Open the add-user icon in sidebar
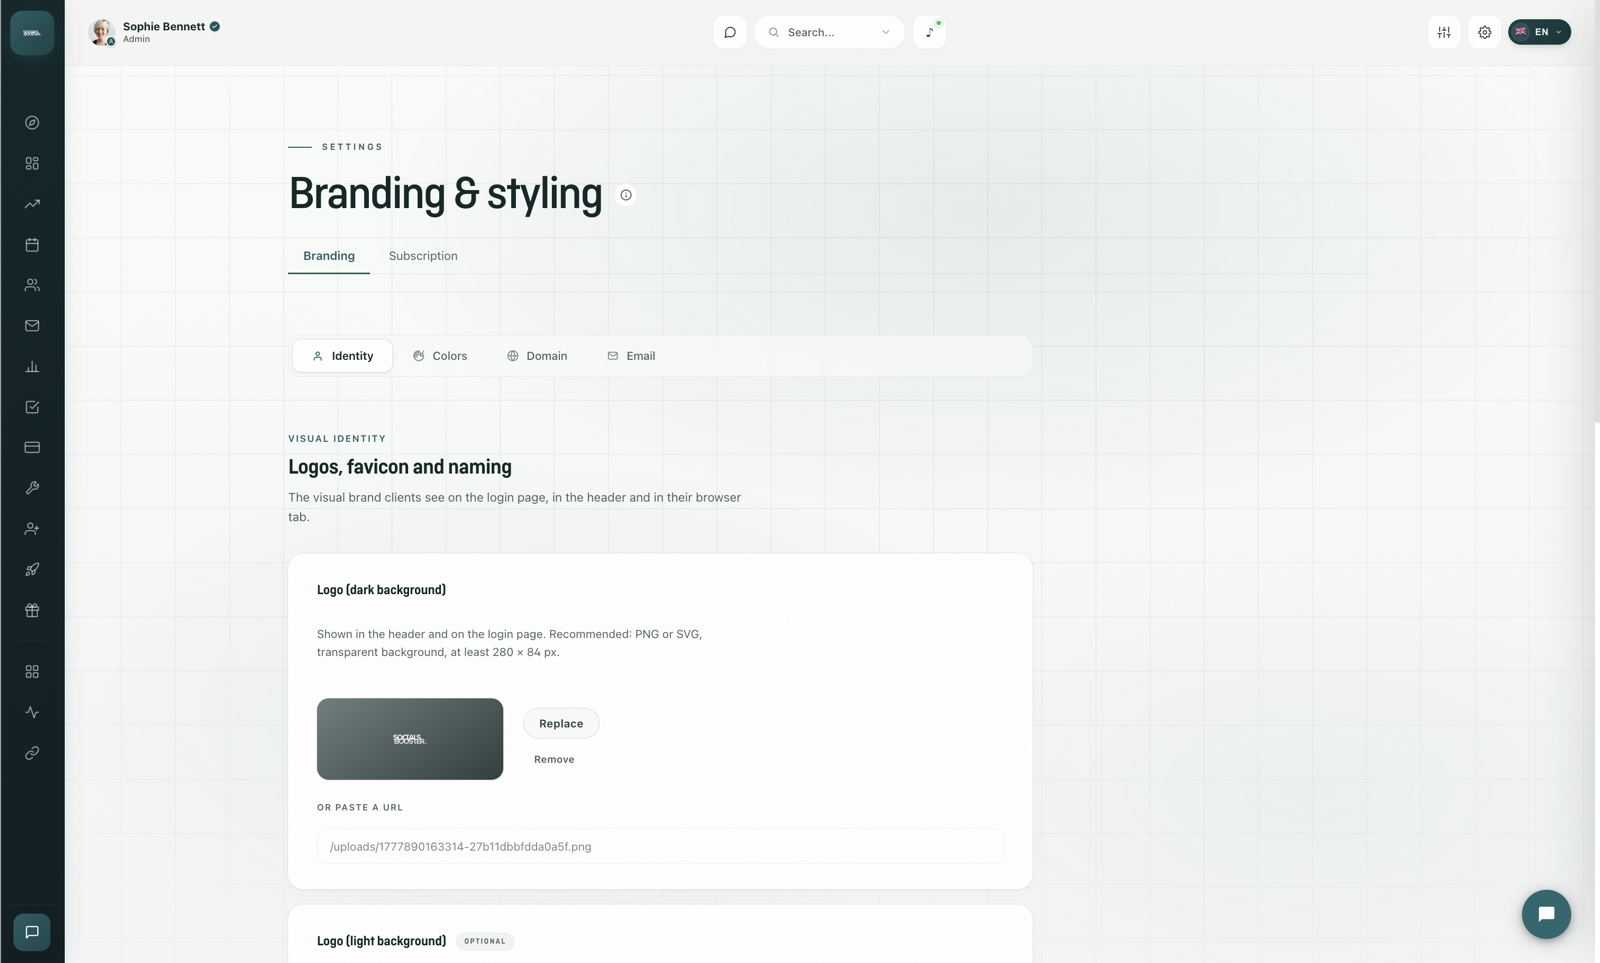 click(32, 529)
